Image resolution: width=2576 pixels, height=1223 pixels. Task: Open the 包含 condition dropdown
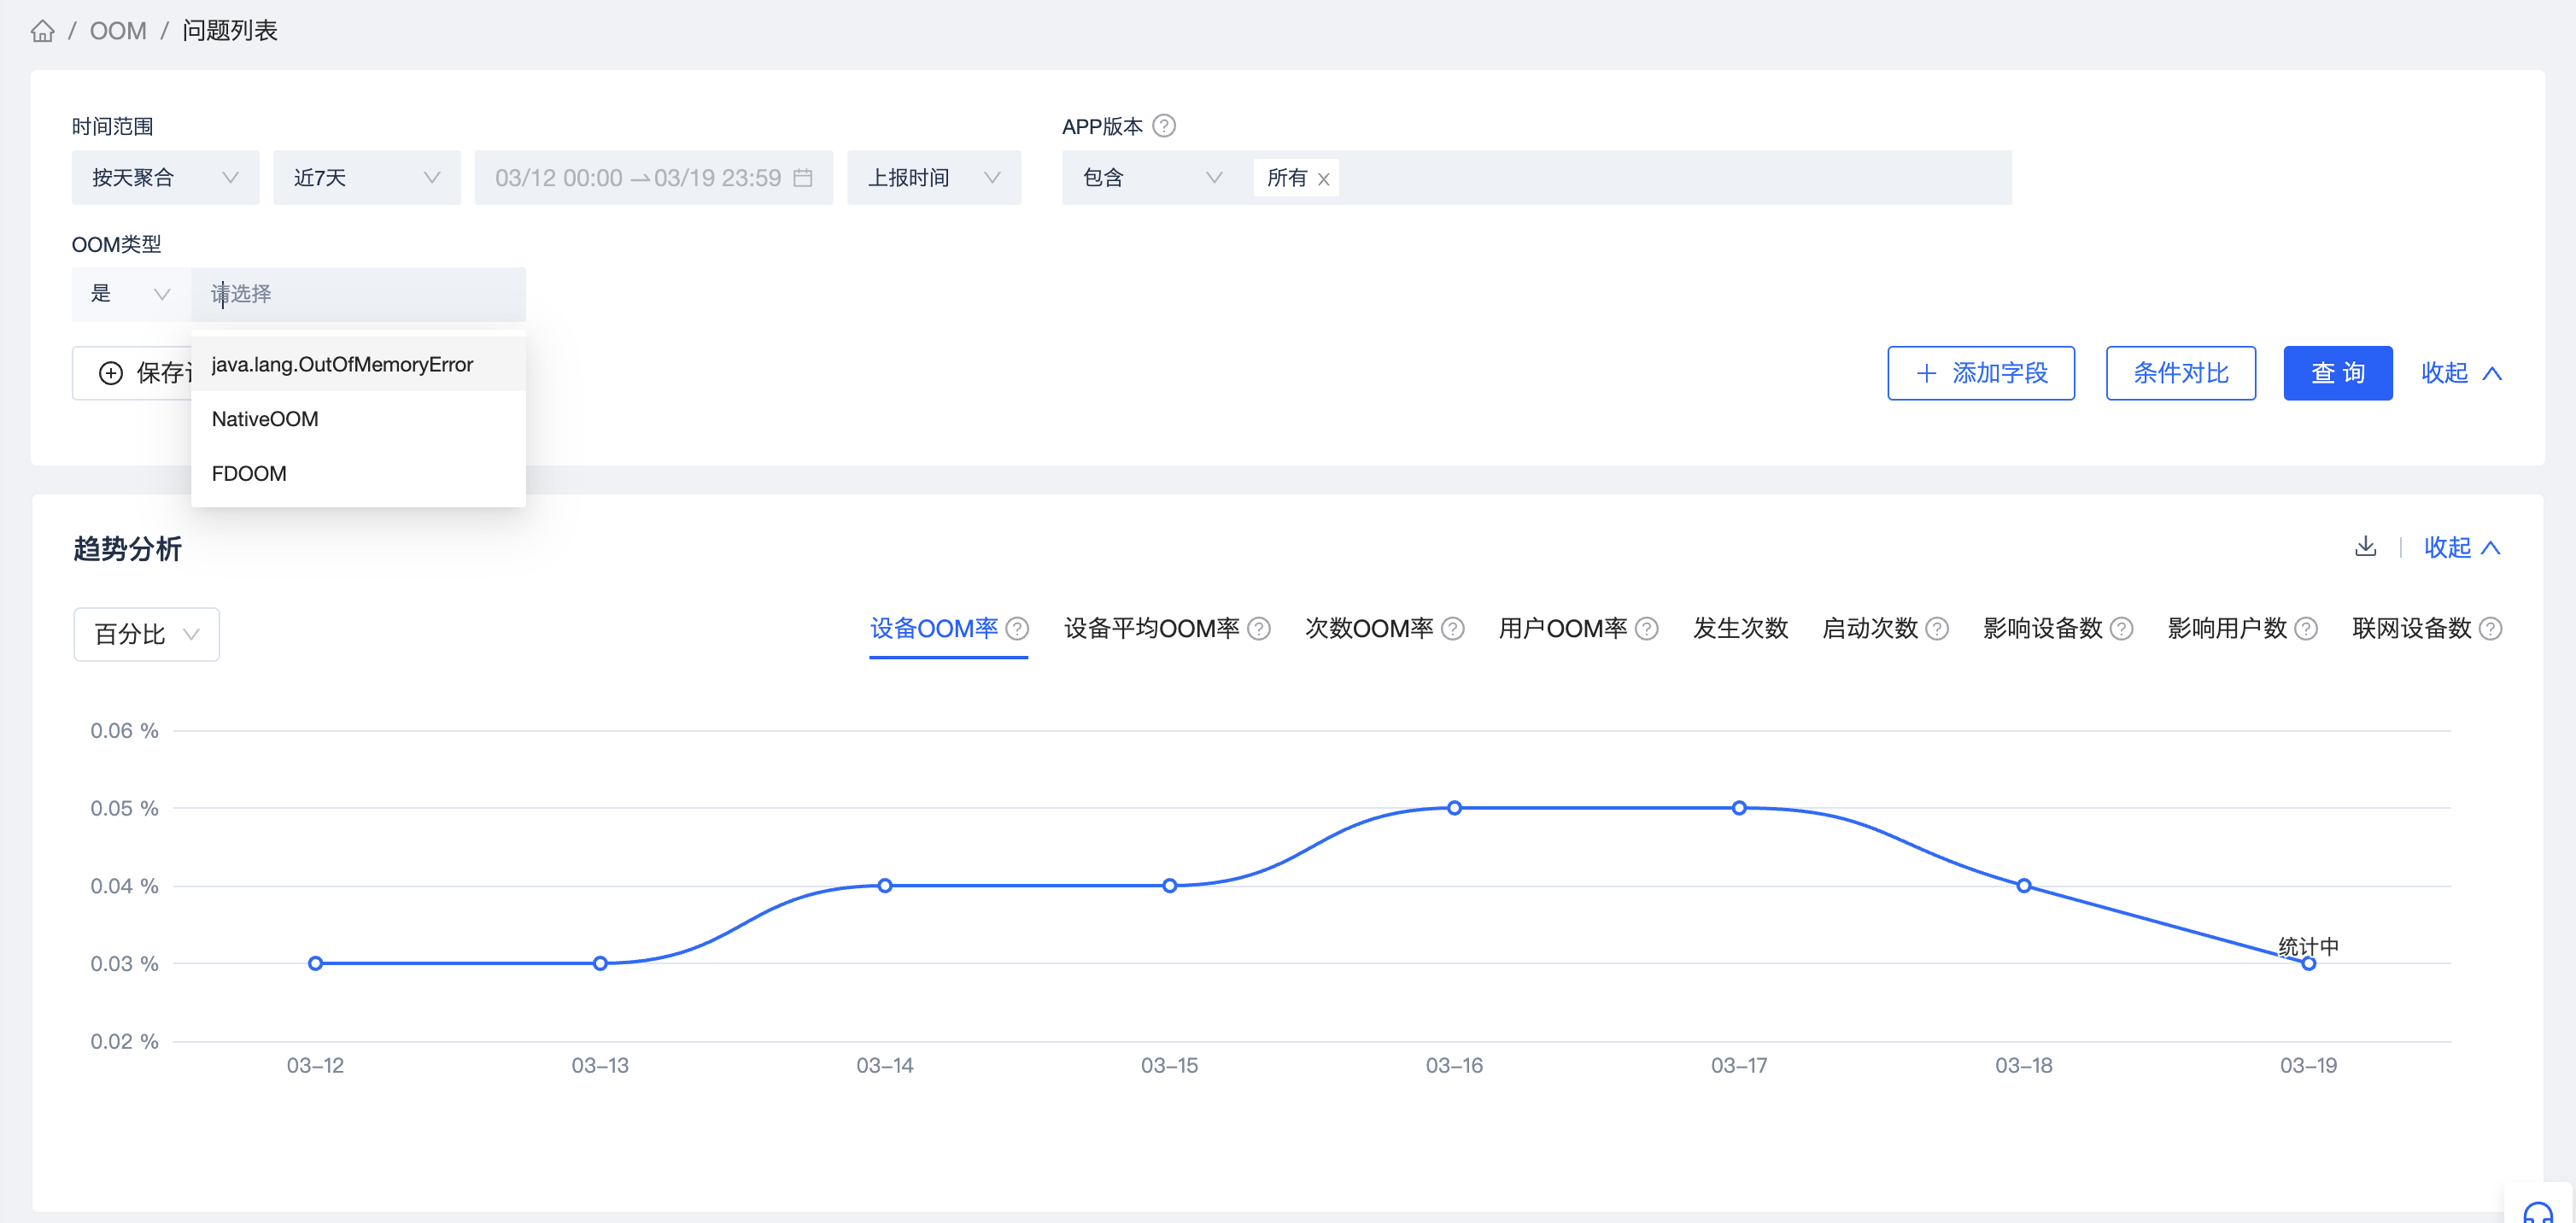pos(1151,178)
